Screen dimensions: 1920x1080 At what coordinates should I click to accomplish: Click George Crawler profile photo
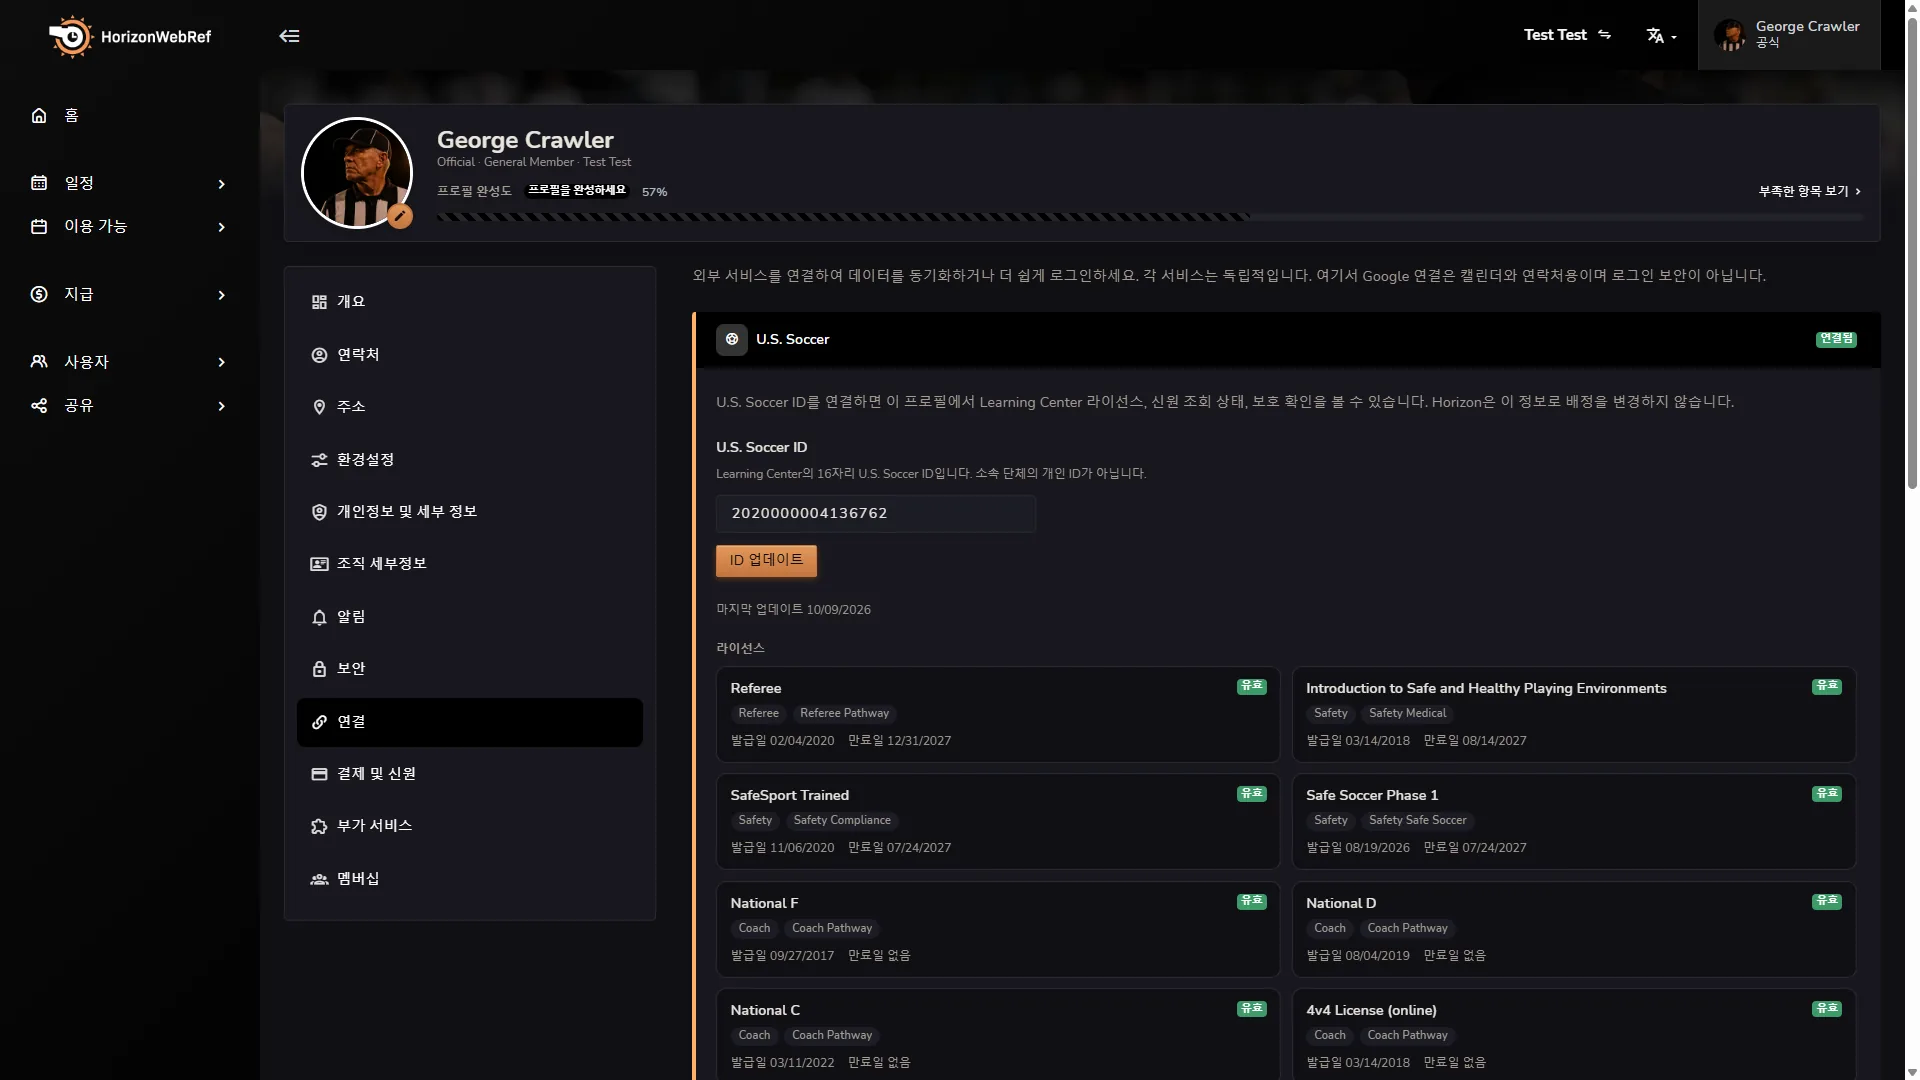357,173
